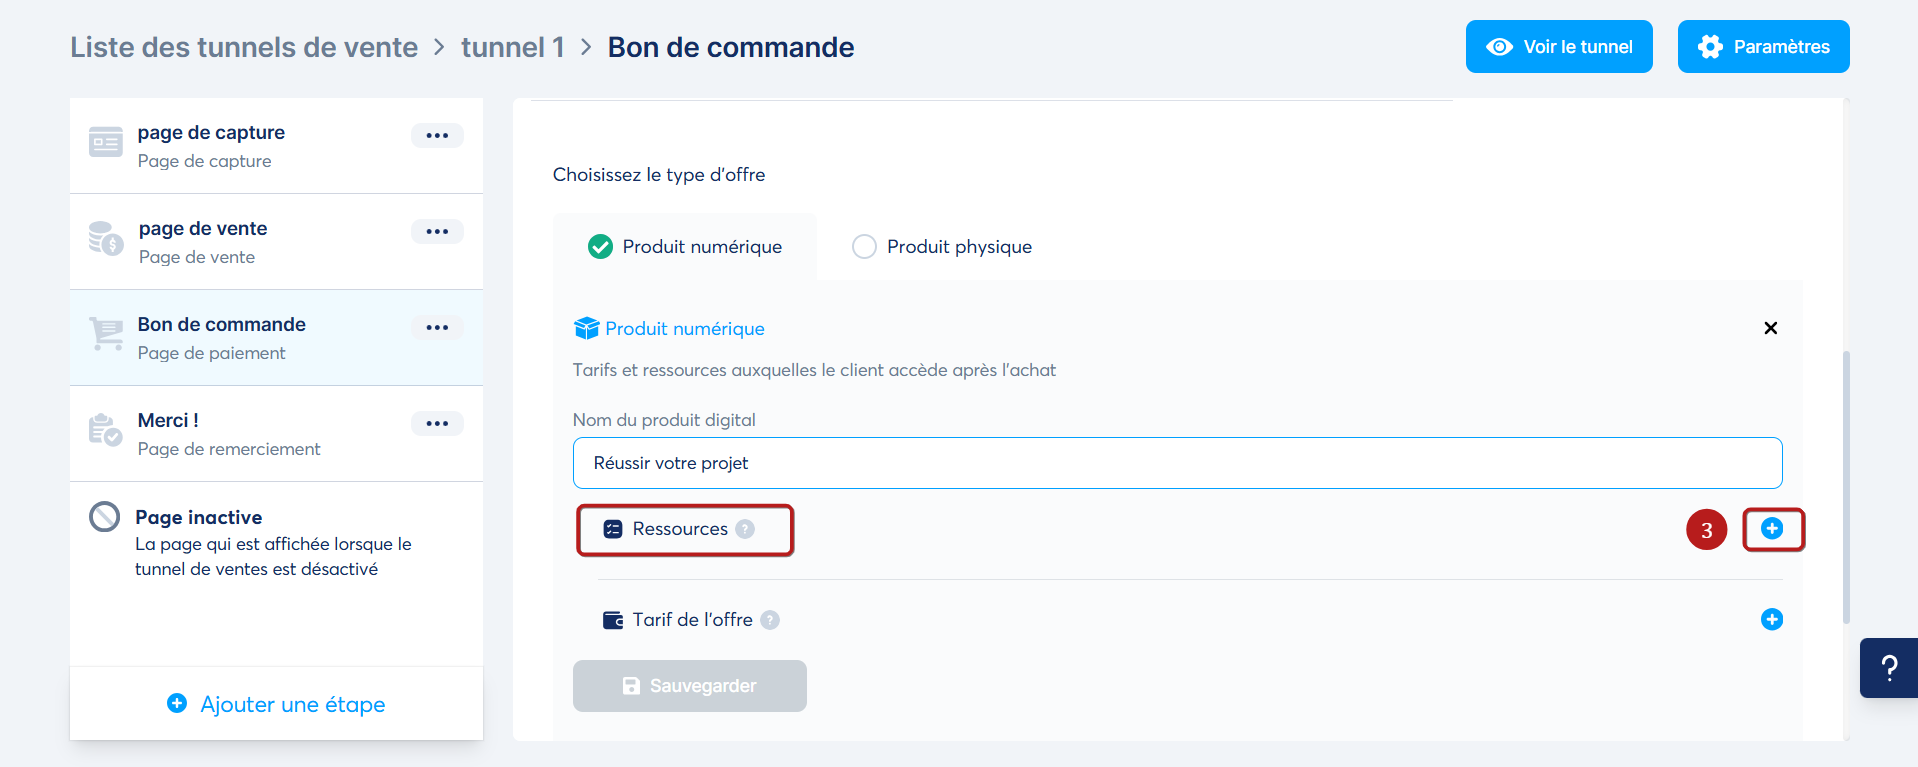Open Paramètres settings button
Viewport: 1918px width, 767px height.
[x=1763, y=47]
